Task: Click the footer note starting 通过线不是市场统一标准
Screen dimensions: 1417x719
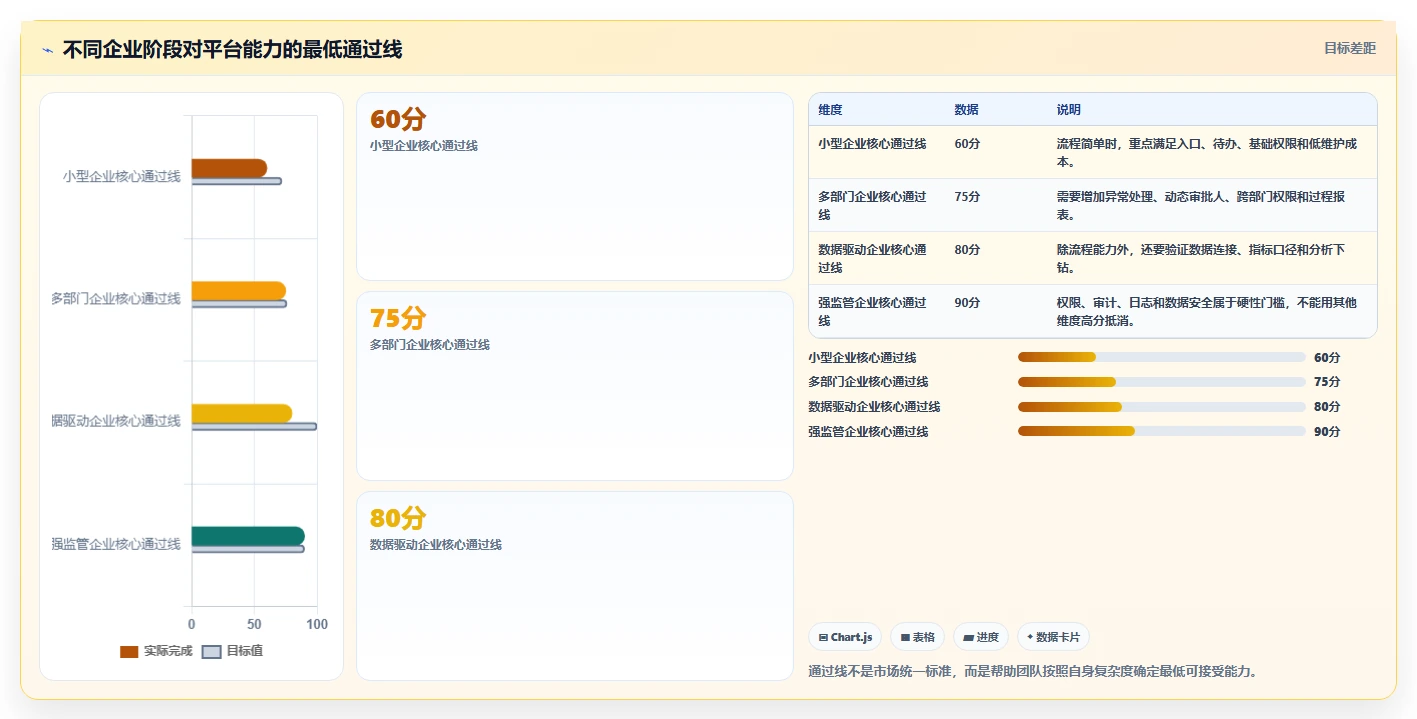Action: pos(1033,671)
